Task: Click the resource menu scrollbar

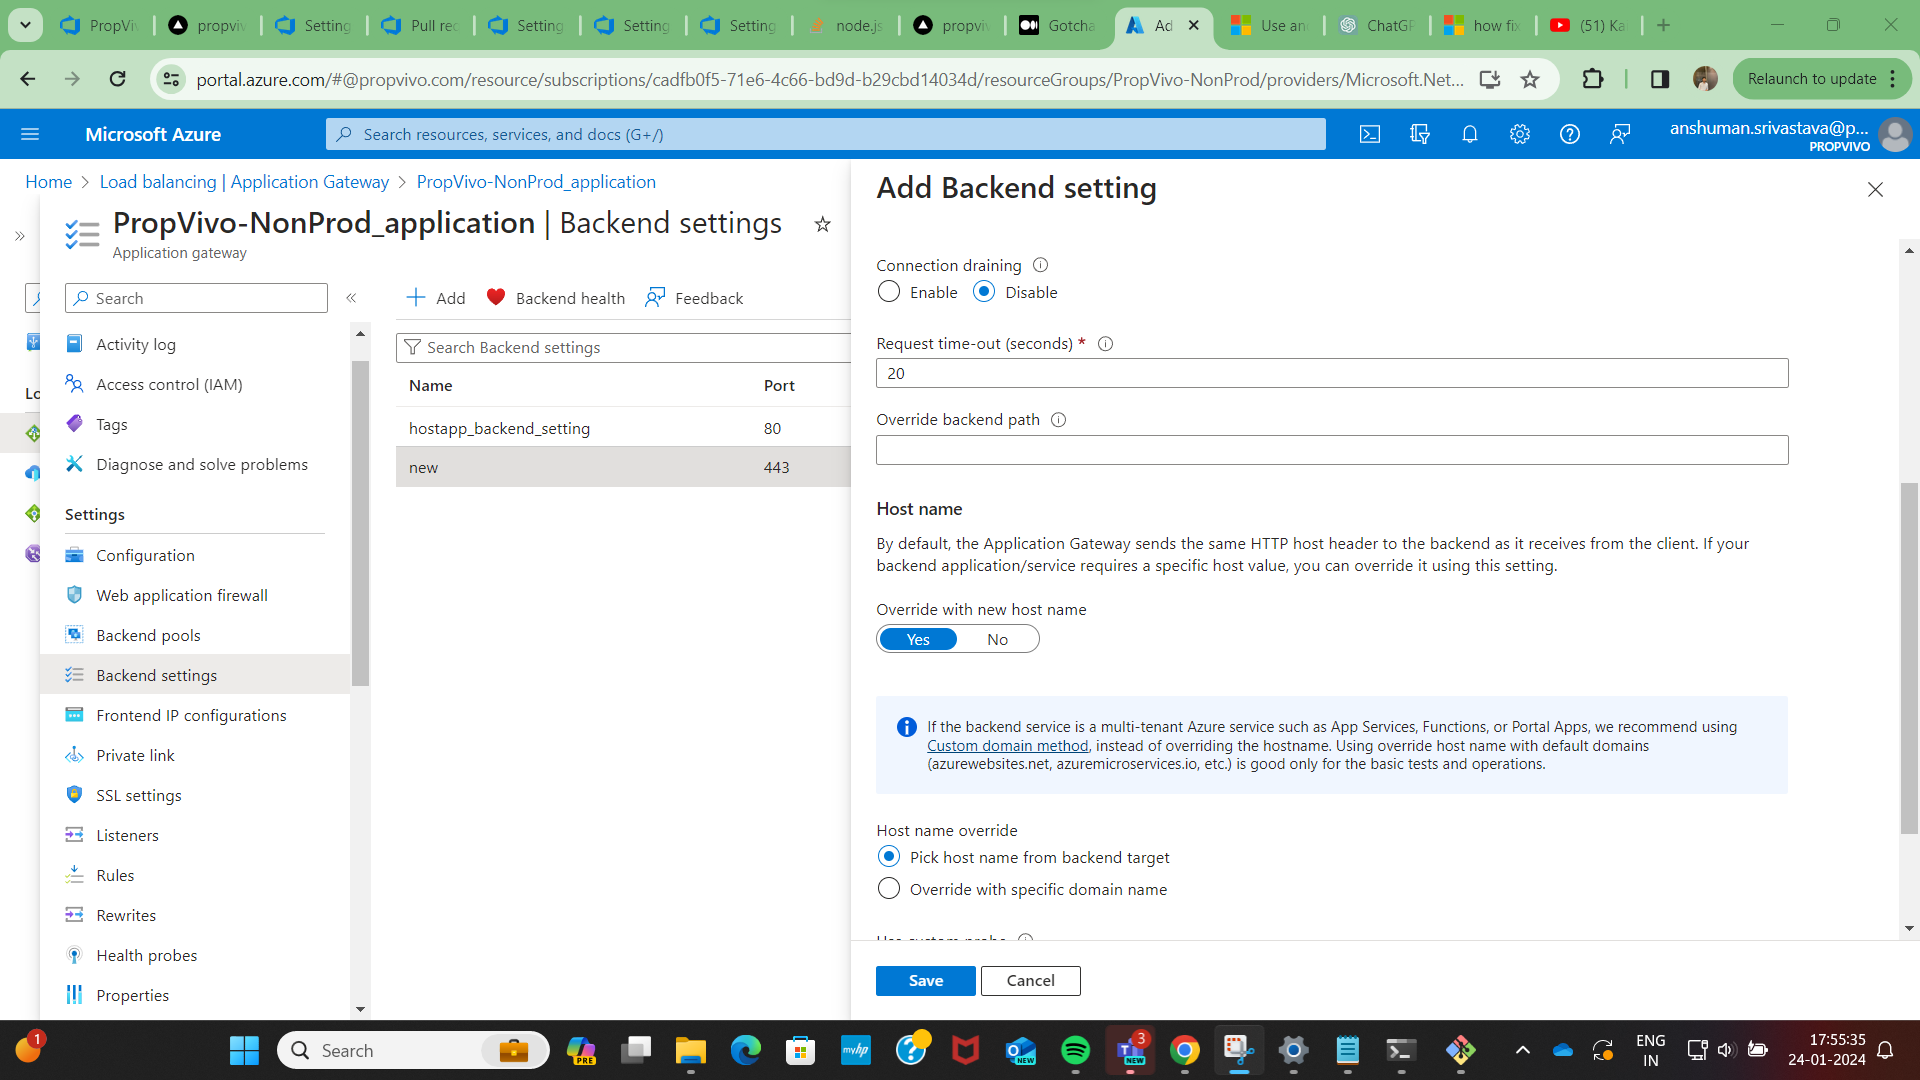Action: pyautogui.click(x=360, y=522)
